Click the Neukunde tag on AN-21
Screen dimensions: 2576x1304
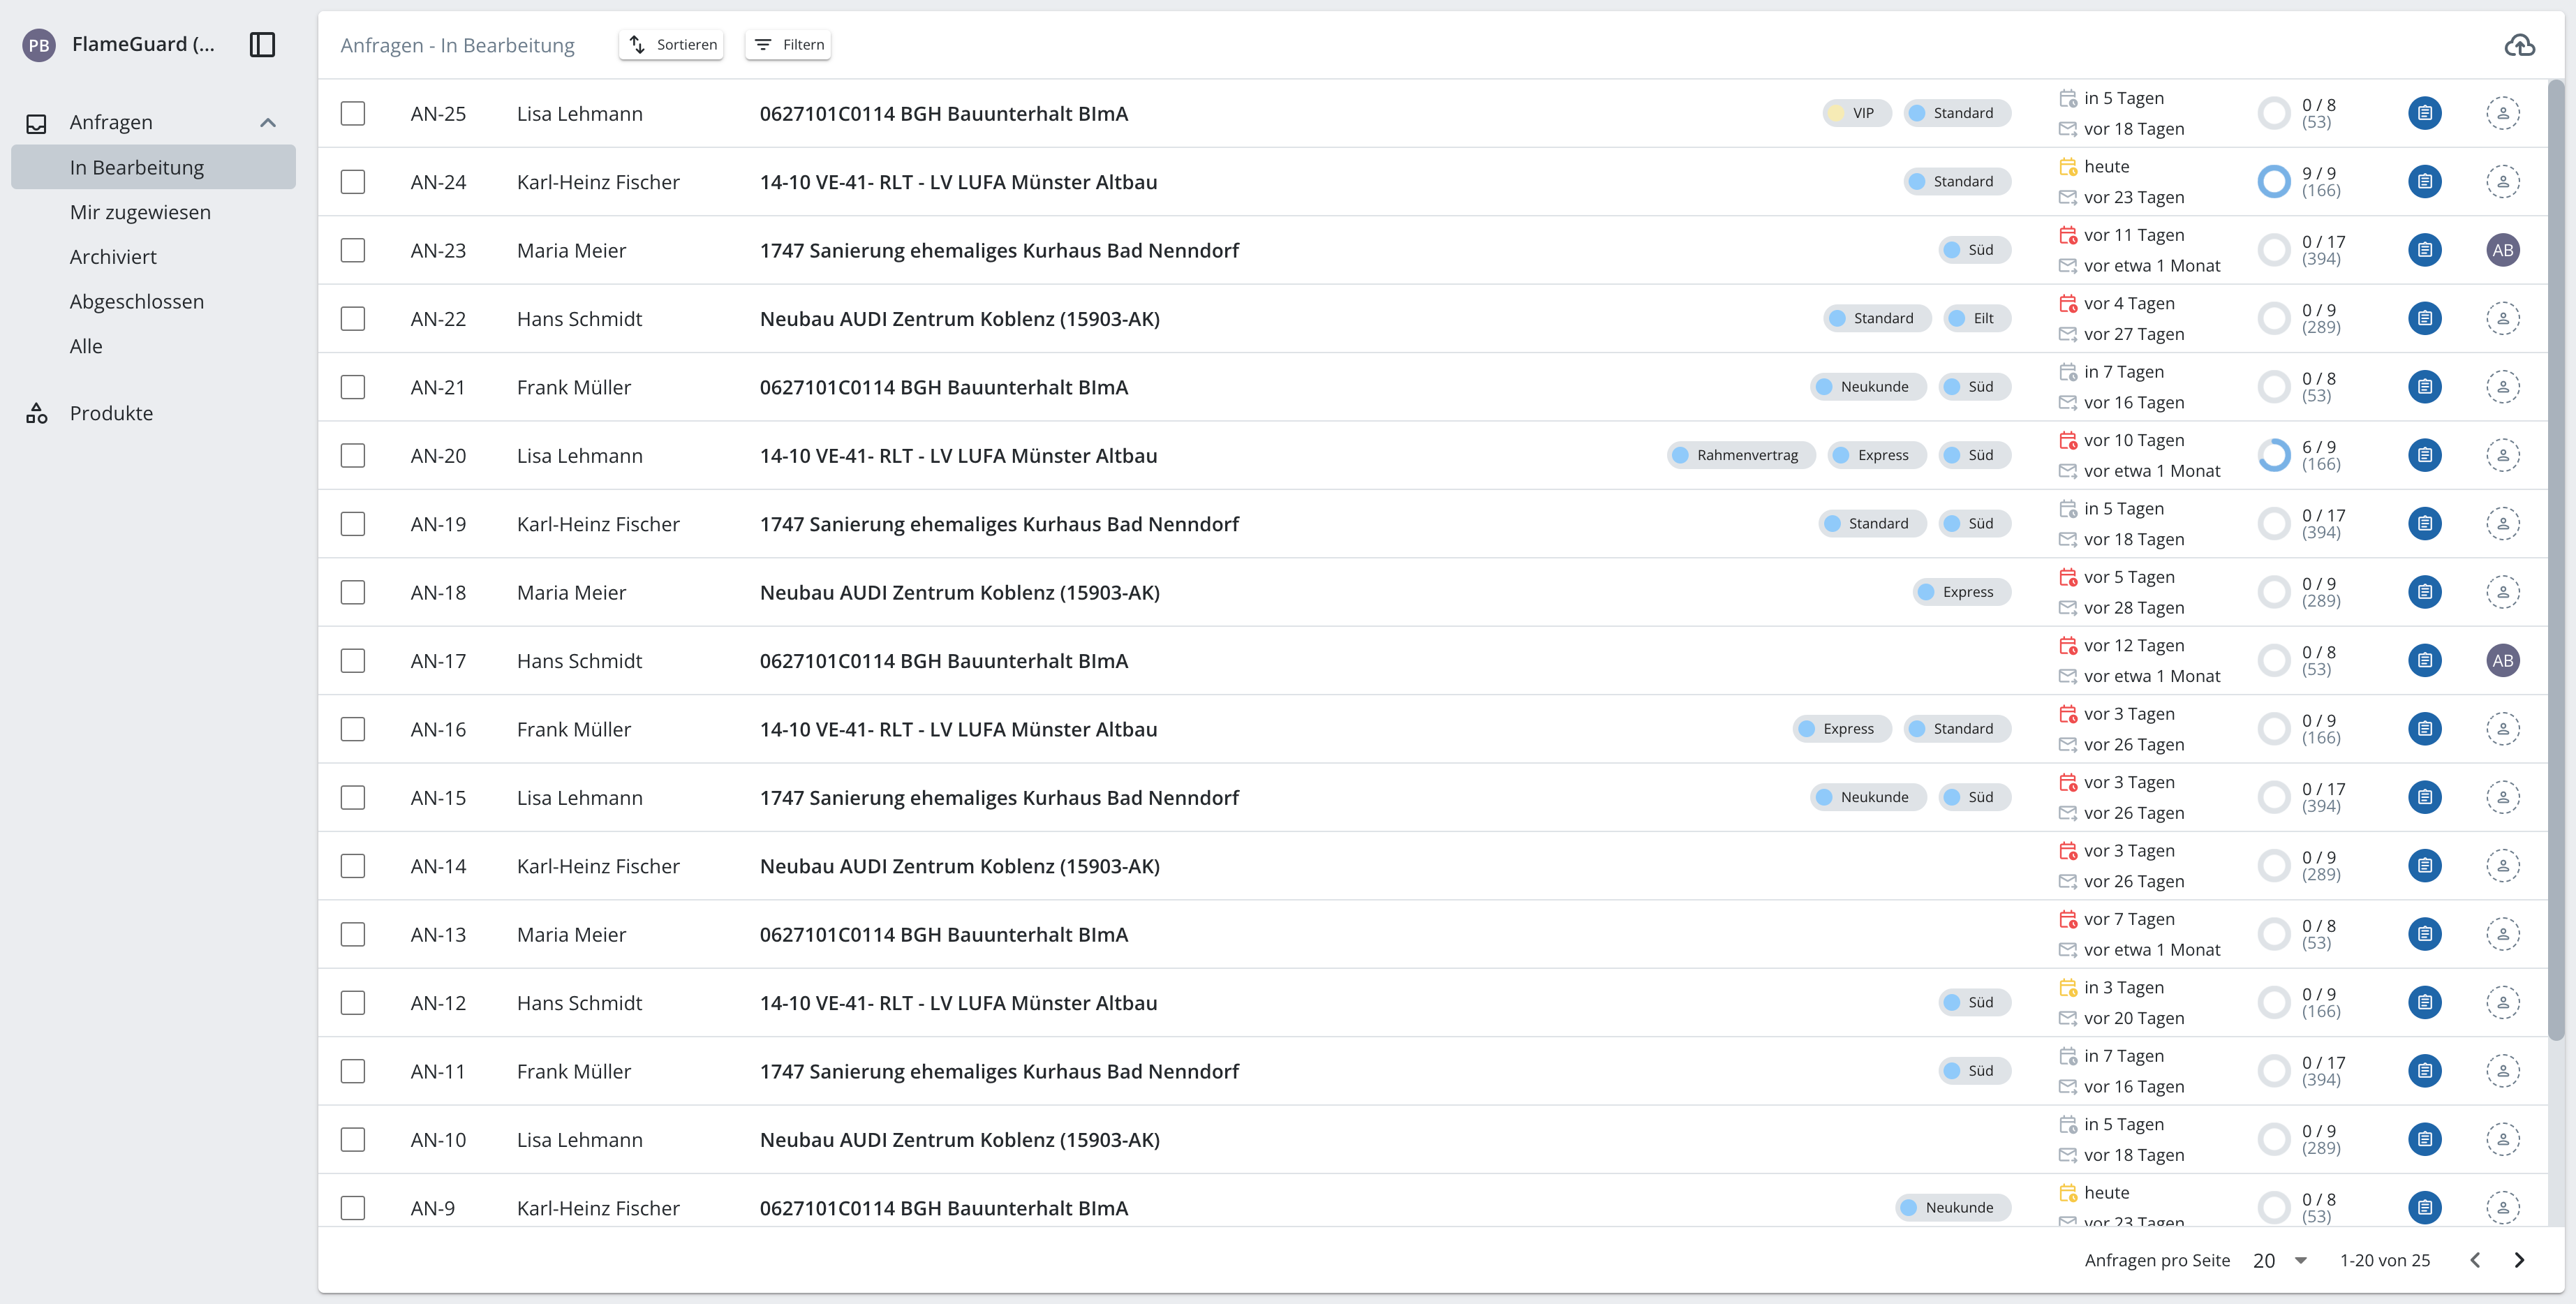click(1867, 387)
